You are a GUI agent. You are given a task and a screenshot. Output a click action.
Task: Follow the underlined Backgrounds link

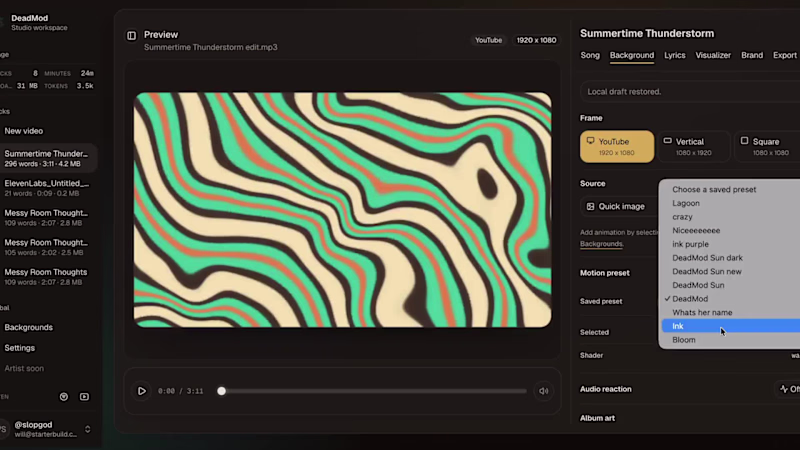(602, 244)
